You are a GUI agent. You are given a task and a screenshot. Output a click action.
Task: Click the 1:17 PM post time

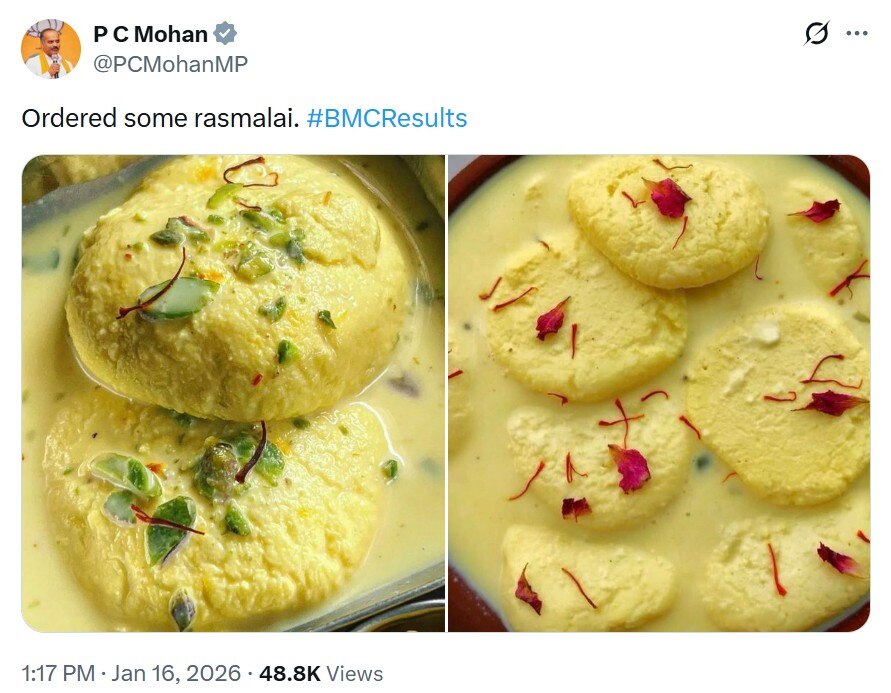[x=57, y=674]
